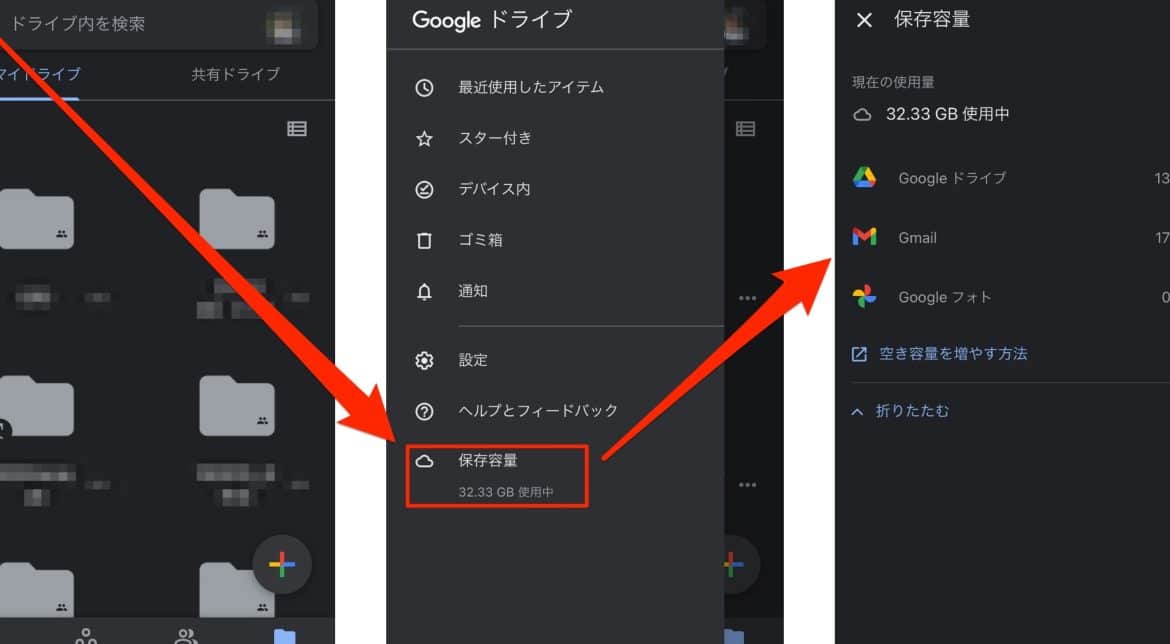This screenshot has width=1170, height=644.
Task: Open the top-left shared folder thumbnail
Action: [36, 218]
